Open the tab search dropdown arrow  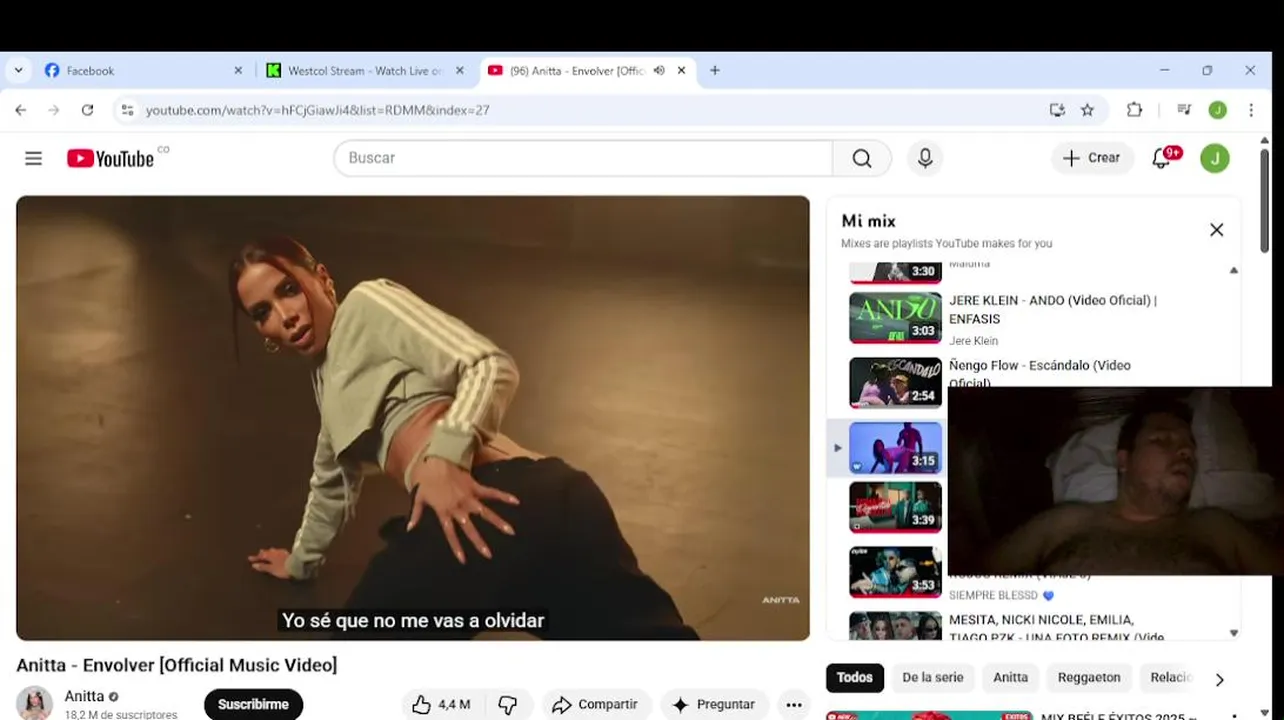(18, 71)
